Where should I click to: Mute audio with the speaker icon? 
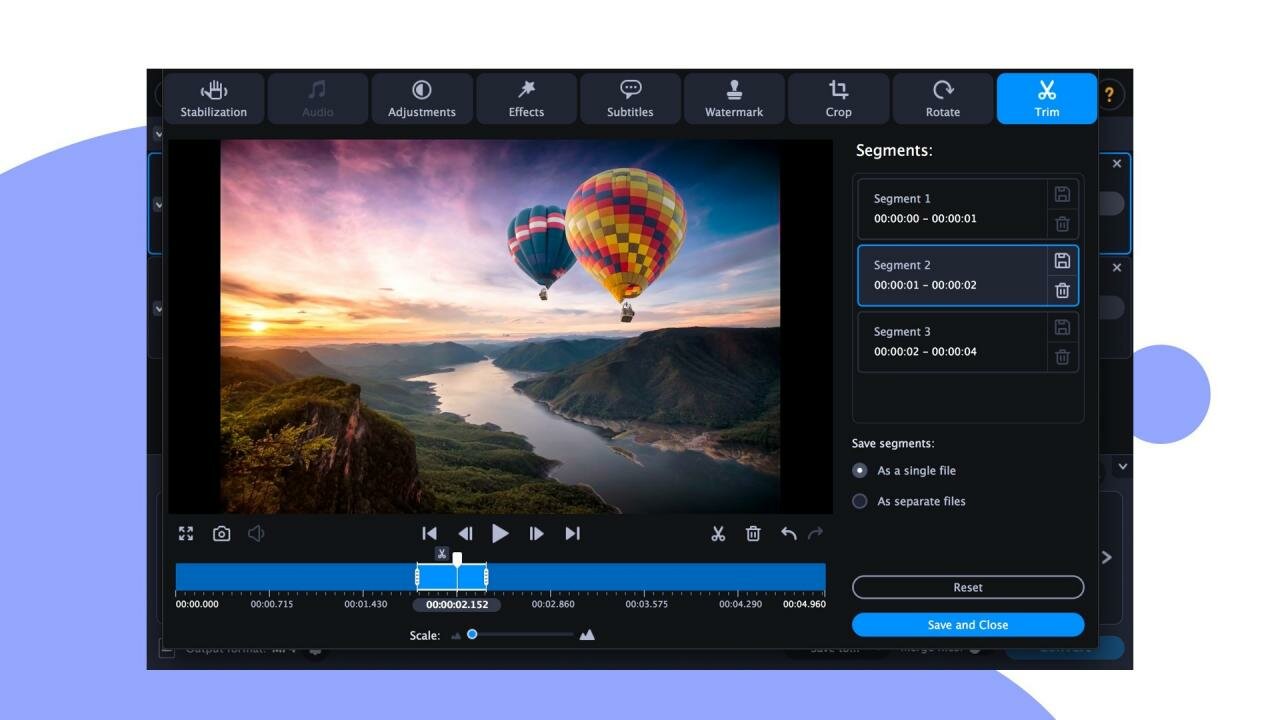coord(255,533)
